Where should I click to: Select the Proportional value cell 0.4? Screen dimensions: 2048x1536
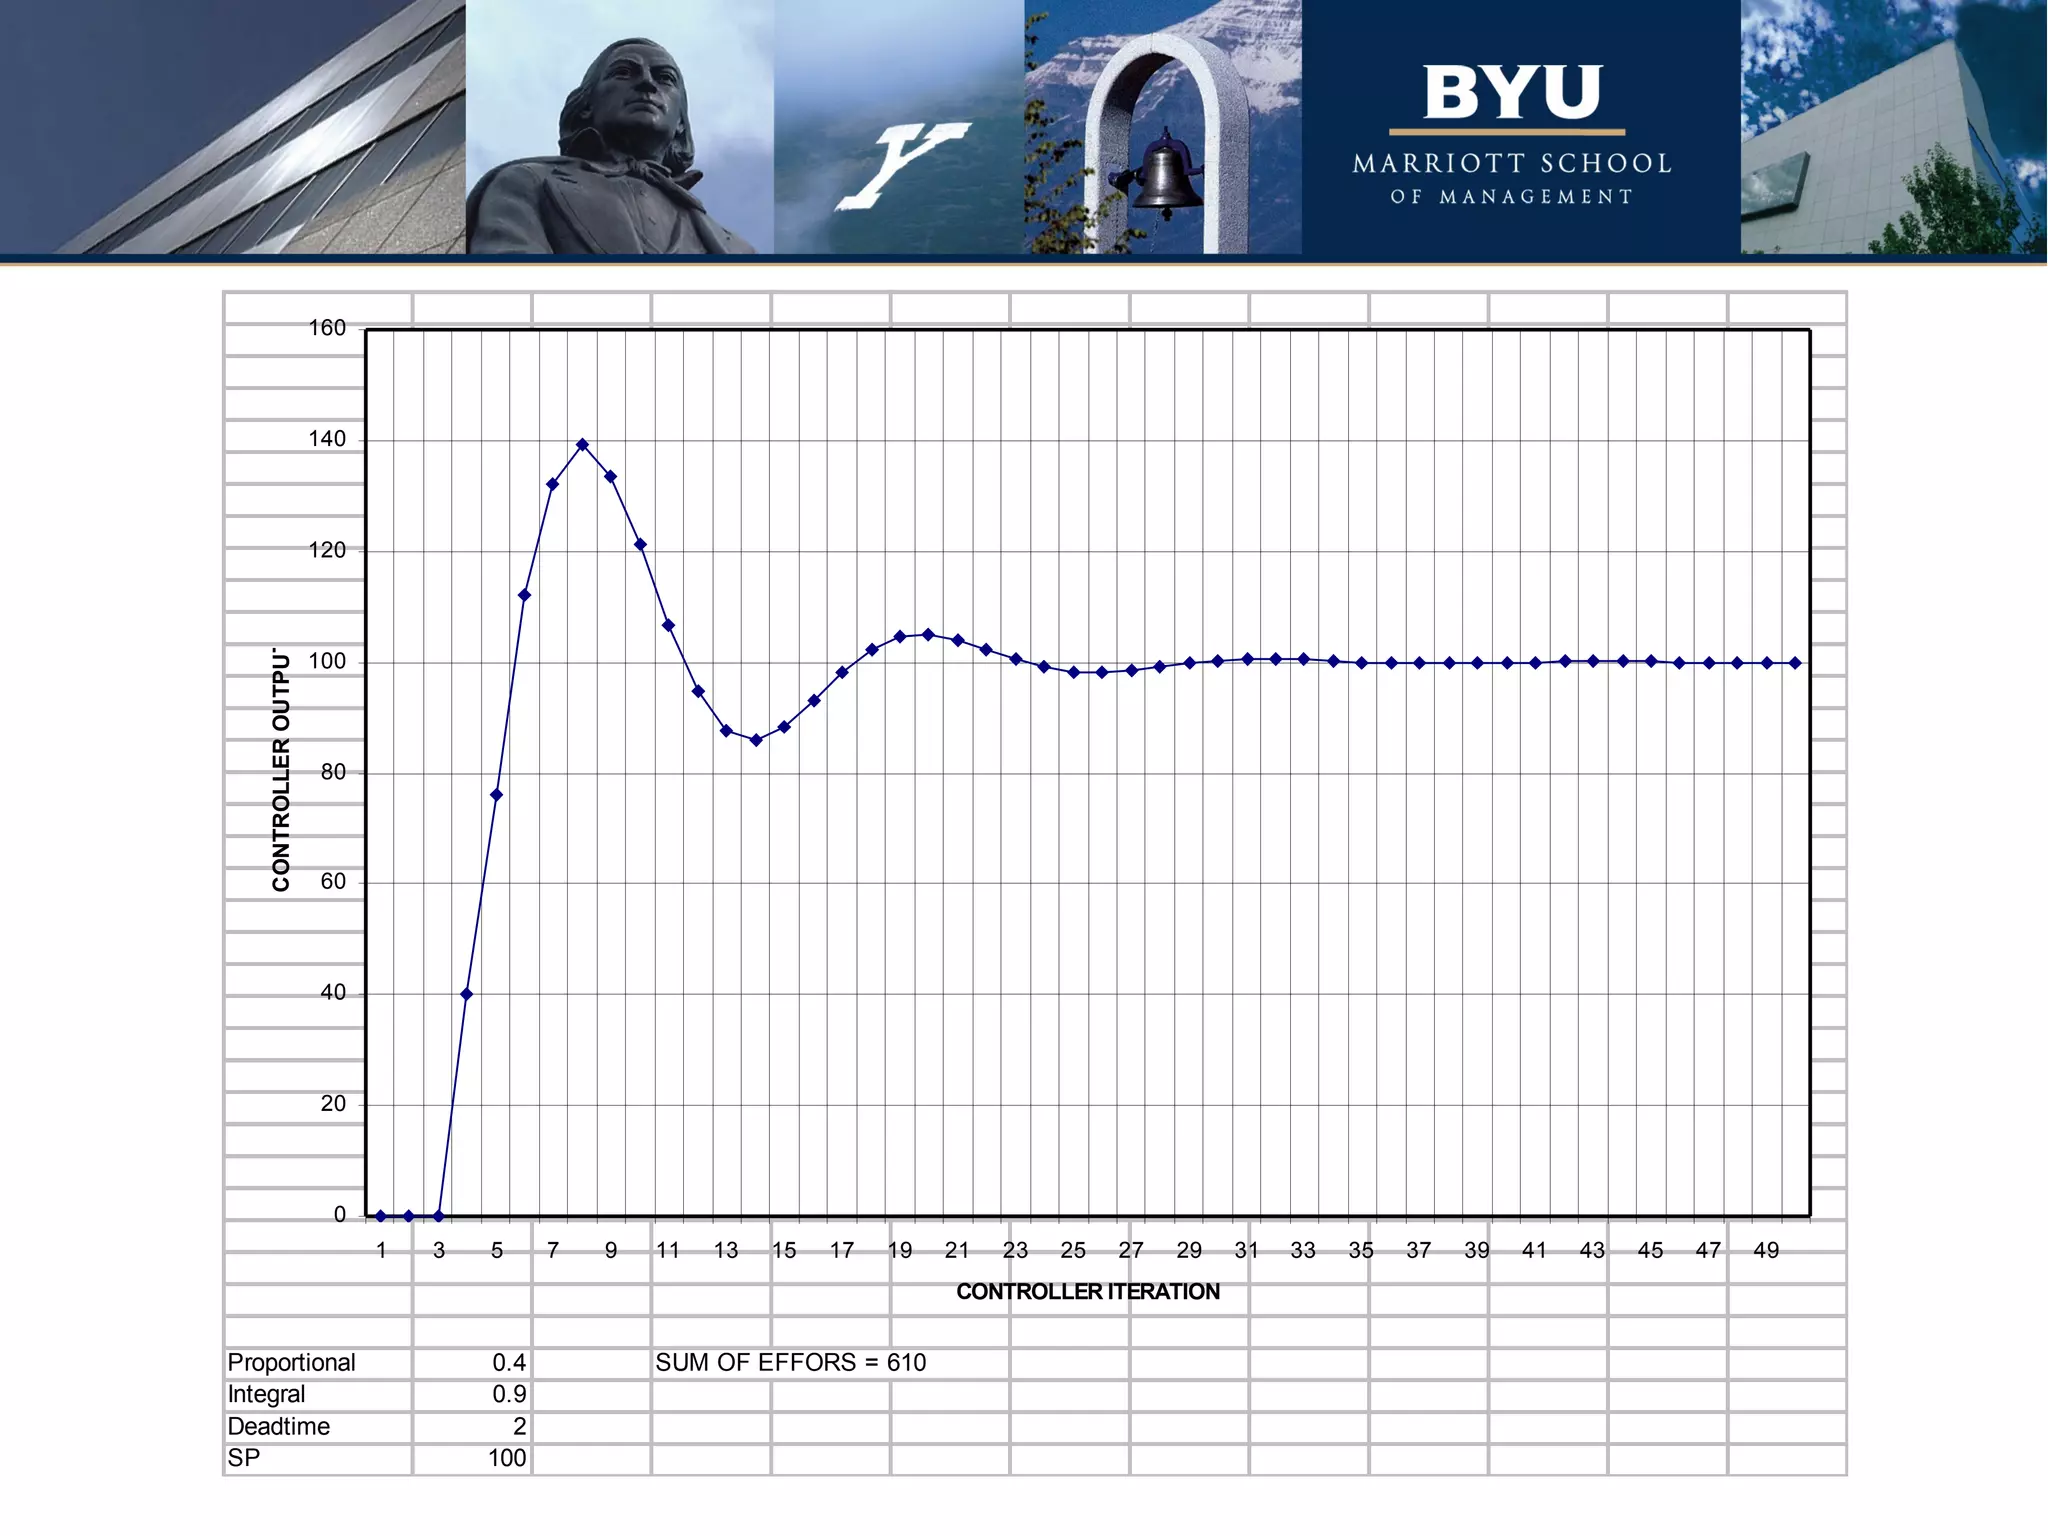coord(472,1363)
